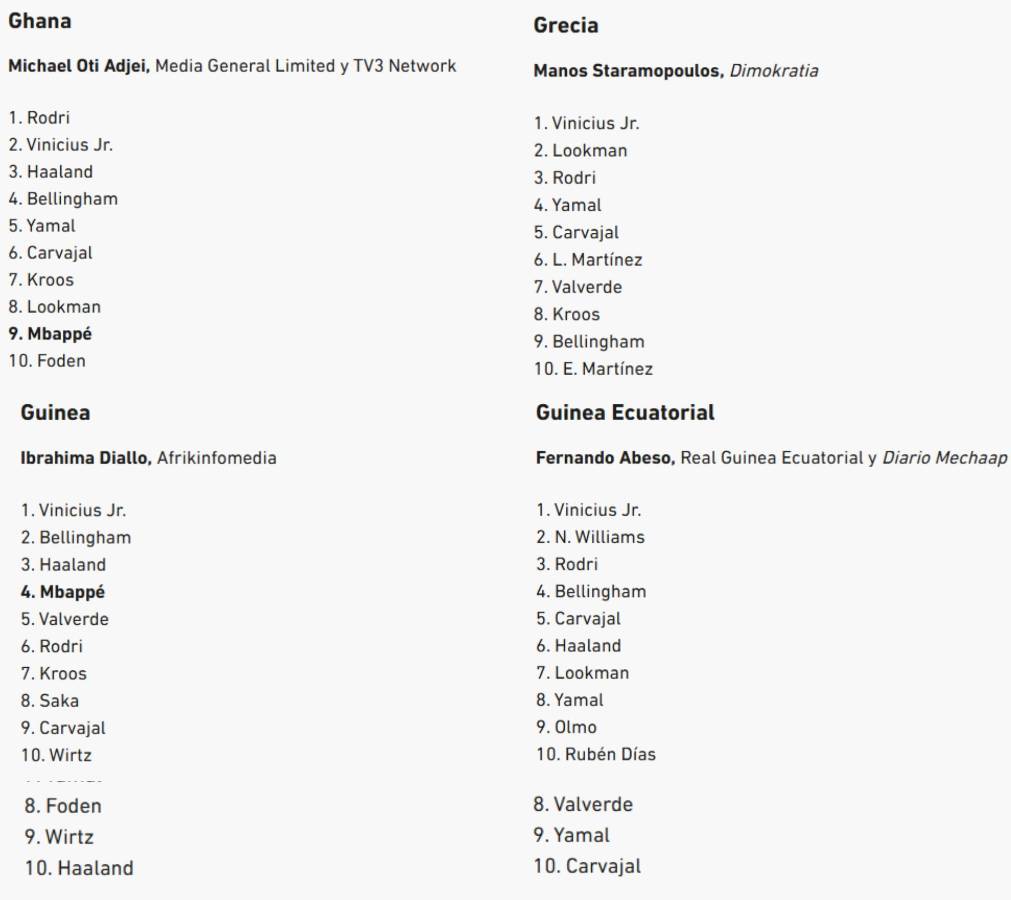Select journalist name Ibrahima Diallo
This screenshot has height=900, width=1011.
[x=85, y=458]
